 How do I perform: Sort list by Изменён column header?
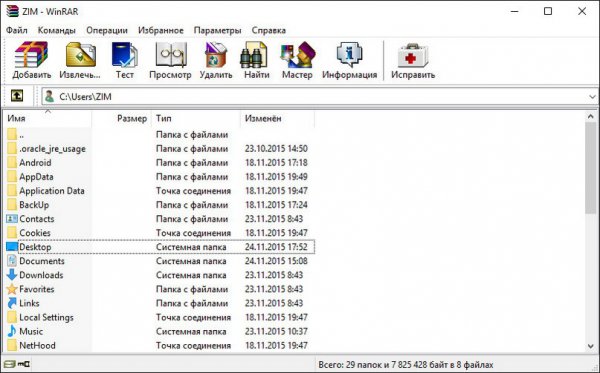pyautogui.click(x=277, y=119)
